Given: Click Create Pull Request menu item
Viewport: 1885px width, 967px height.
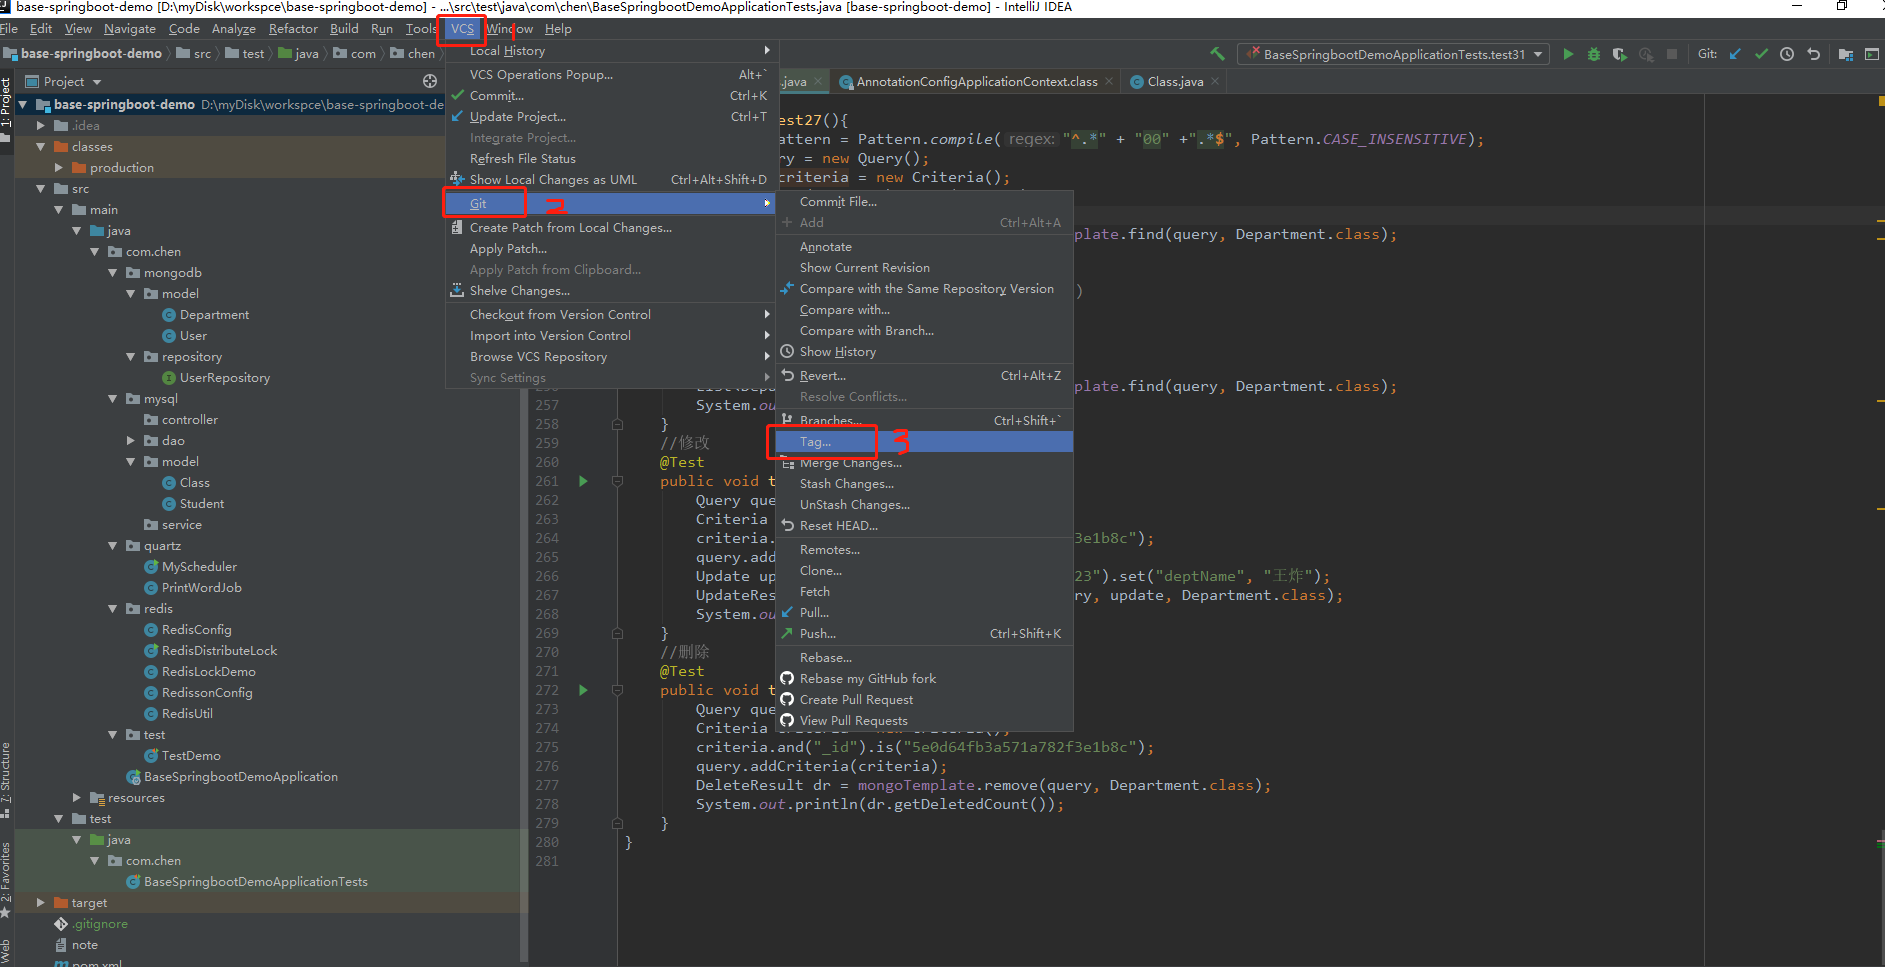Looking at the screenshot, I should coord(924,699).
